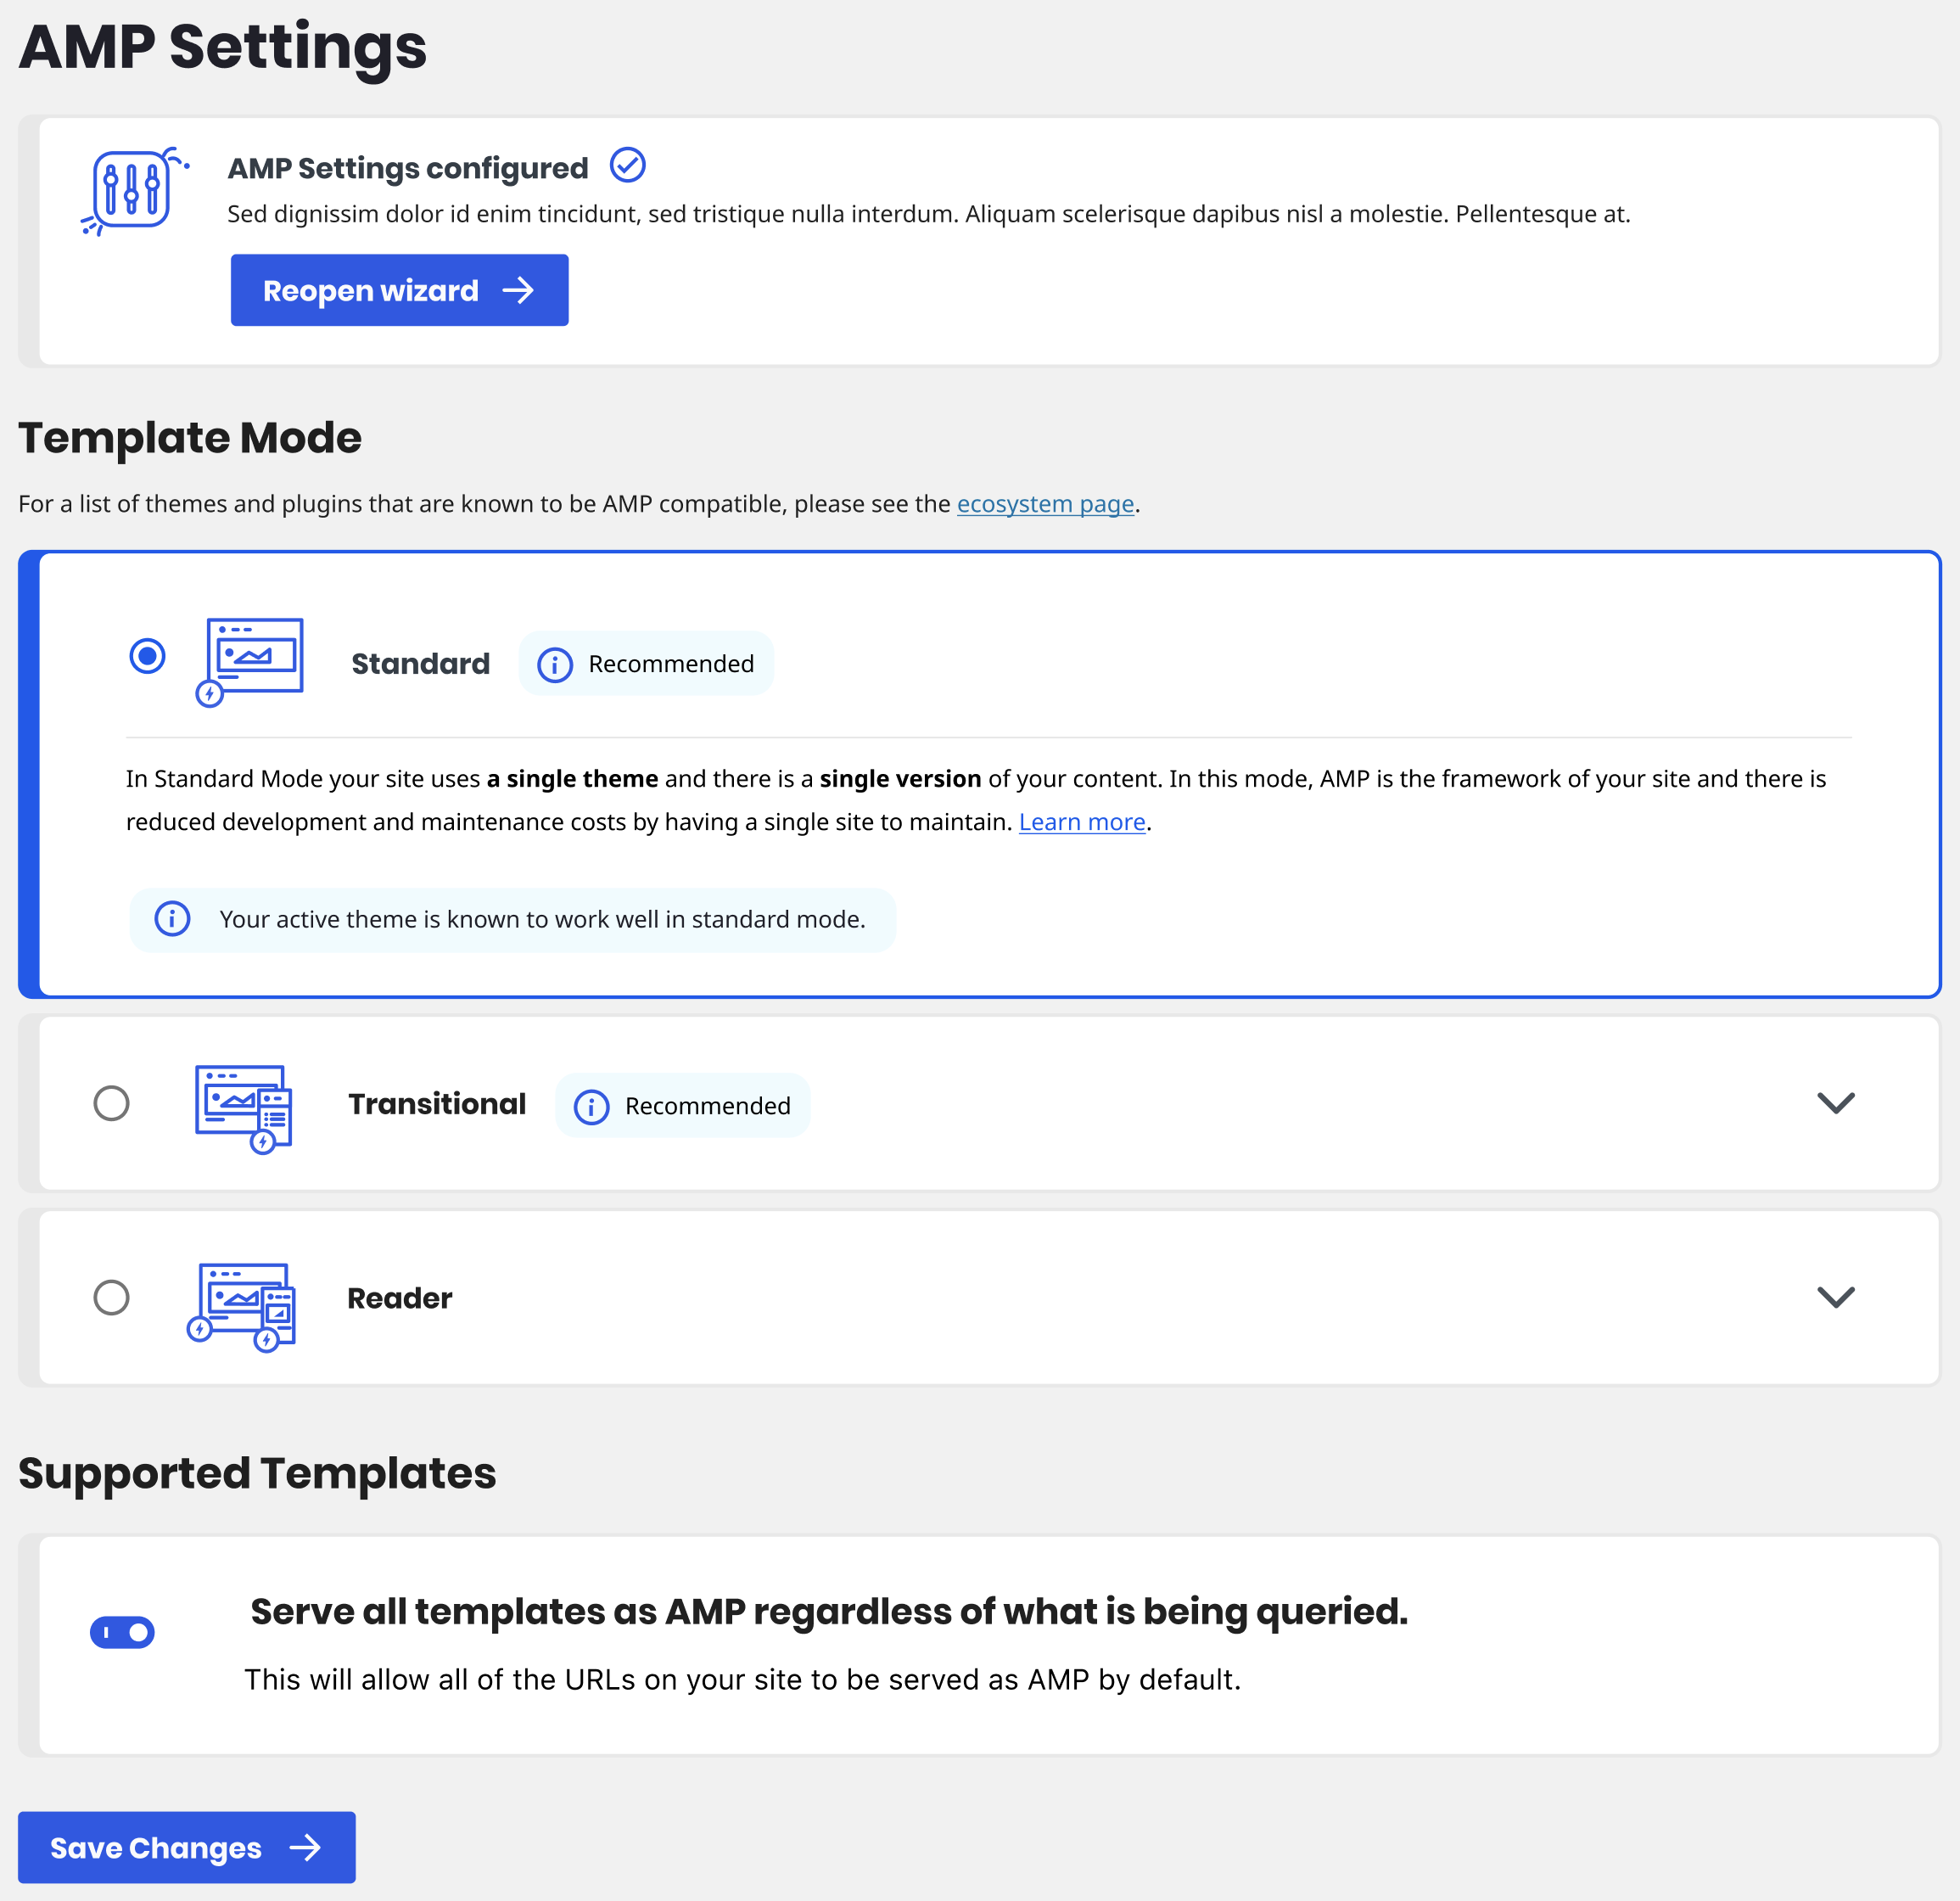This screenshot has height=1901, width=1960.
Task: Click the Transitional mode illustration icon
Action: (244, 1108)
